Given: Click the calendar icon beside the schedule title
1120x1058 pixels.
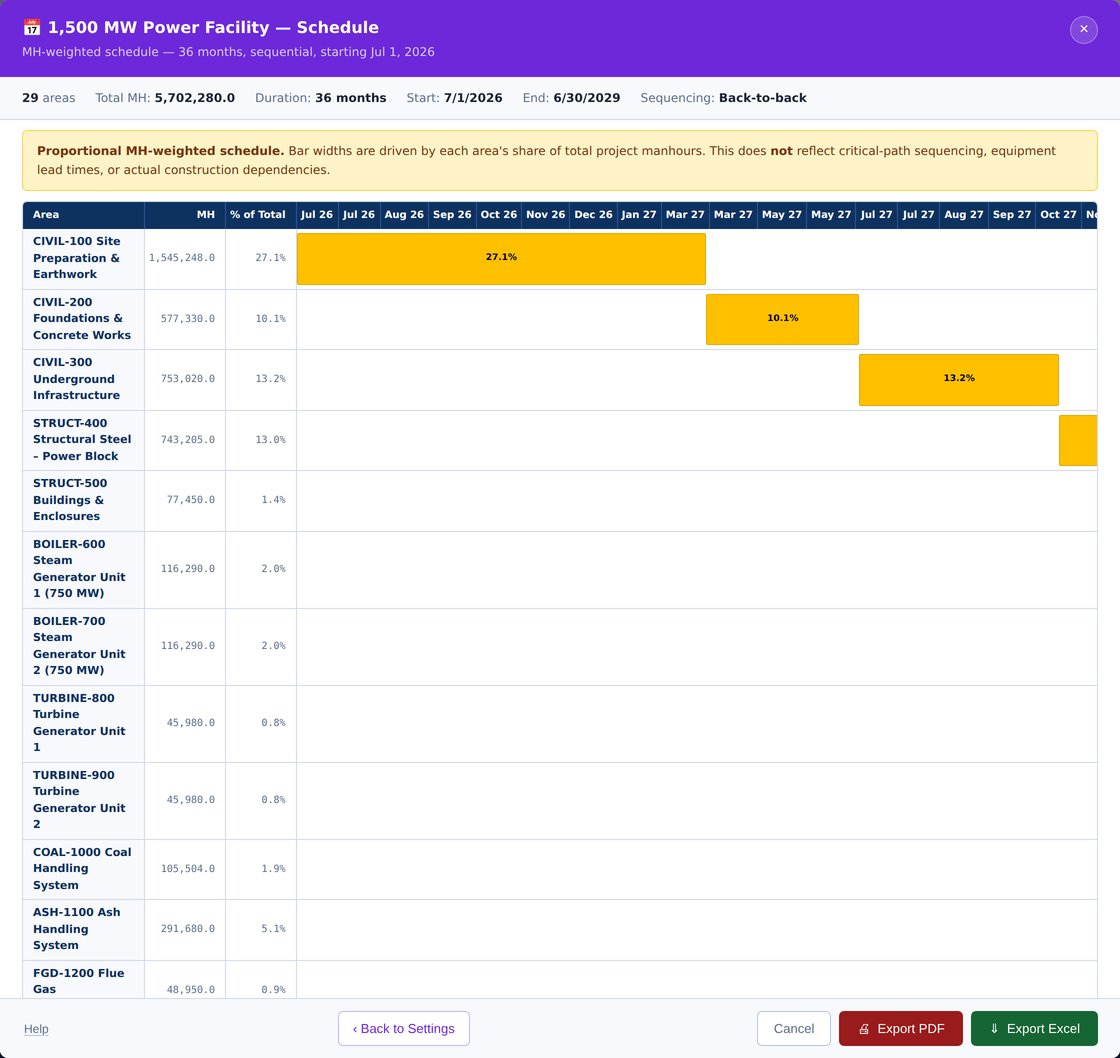Looking at the screenshot, I should coord(31,28).
